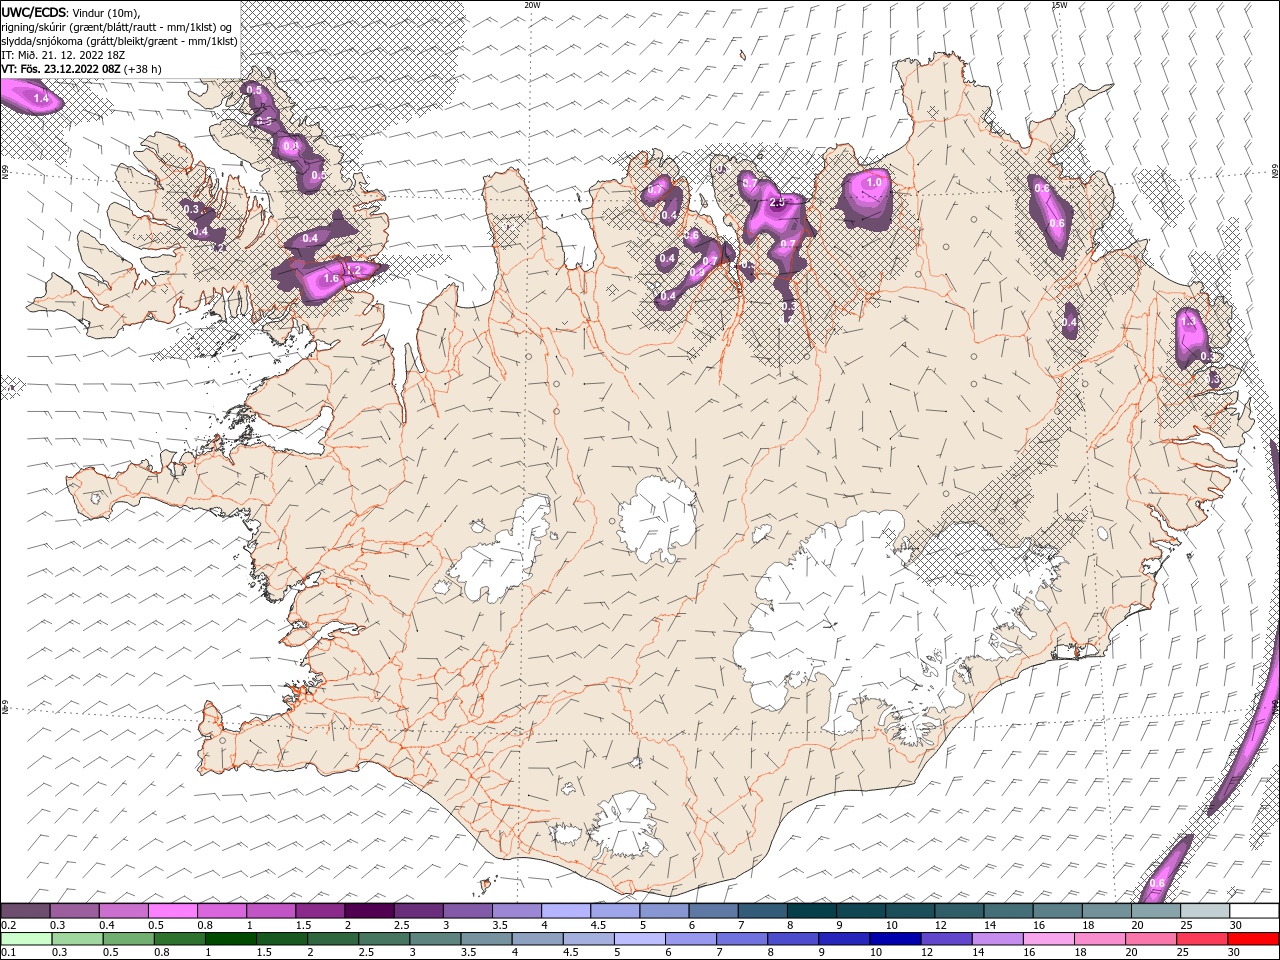
Task: Click the 'slydda/snjókoma' legend description line
Action: 119,41
